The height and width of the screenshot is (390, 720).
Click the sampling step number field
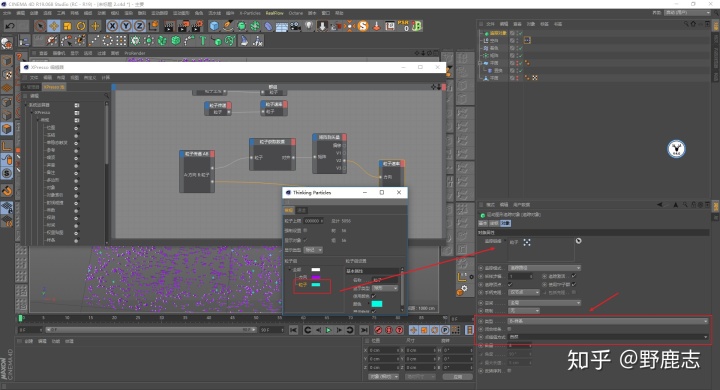point(521,277)
